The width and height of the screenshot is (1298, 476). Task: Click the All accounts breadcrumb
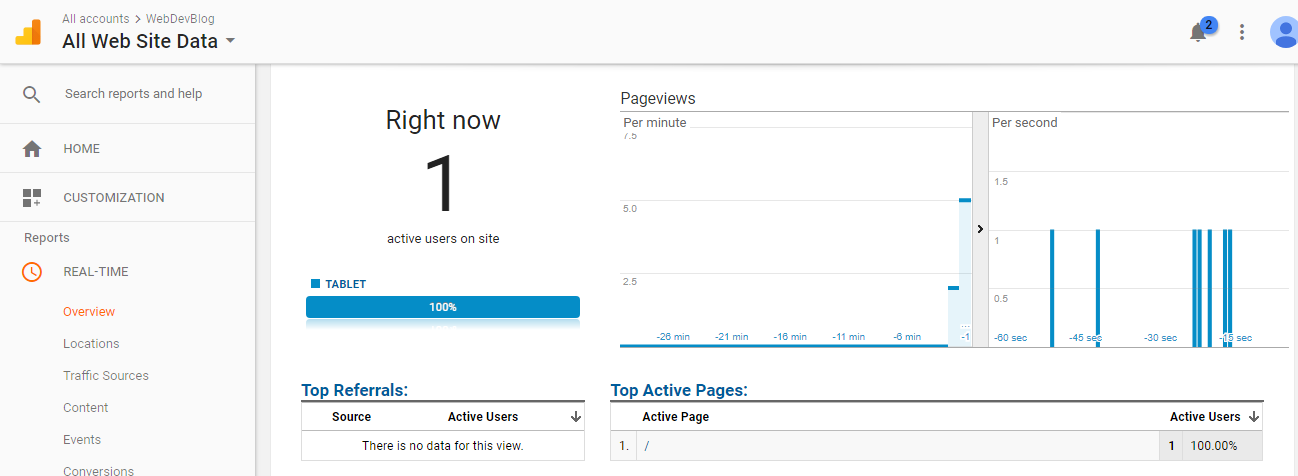(95, 18)
